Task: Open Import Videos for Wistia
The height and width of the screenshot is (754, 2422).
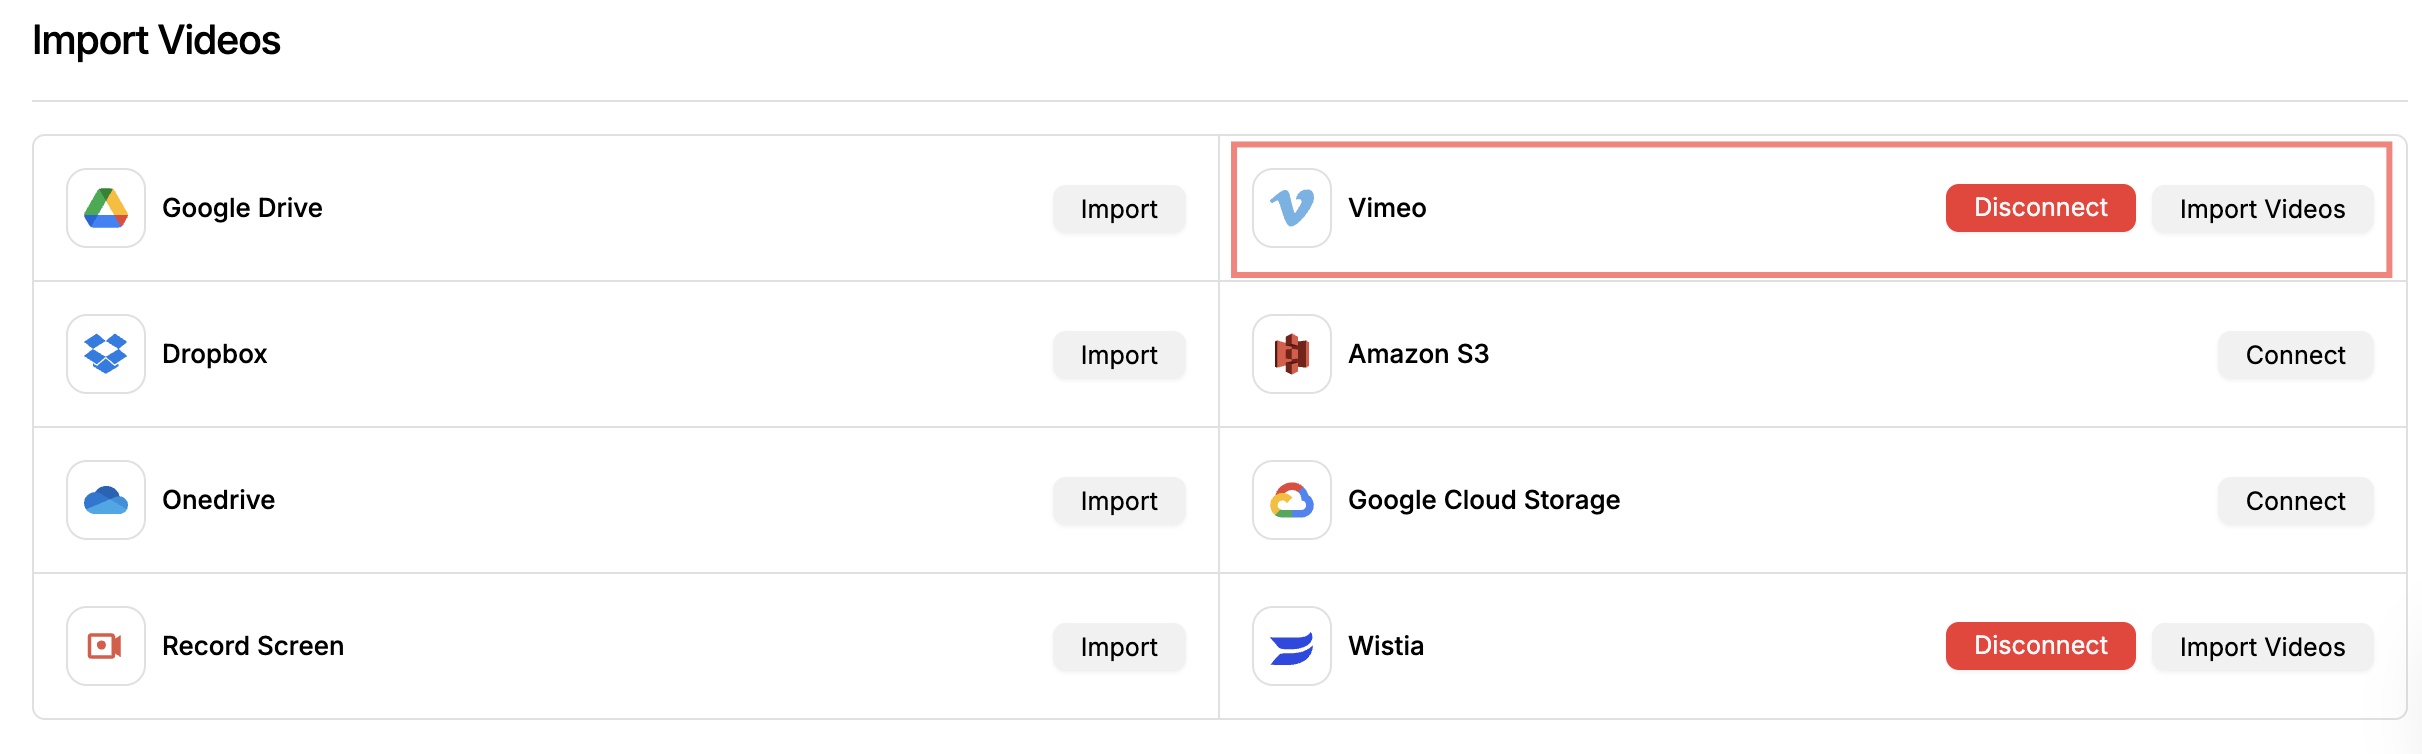Action: click(2262, 647)
